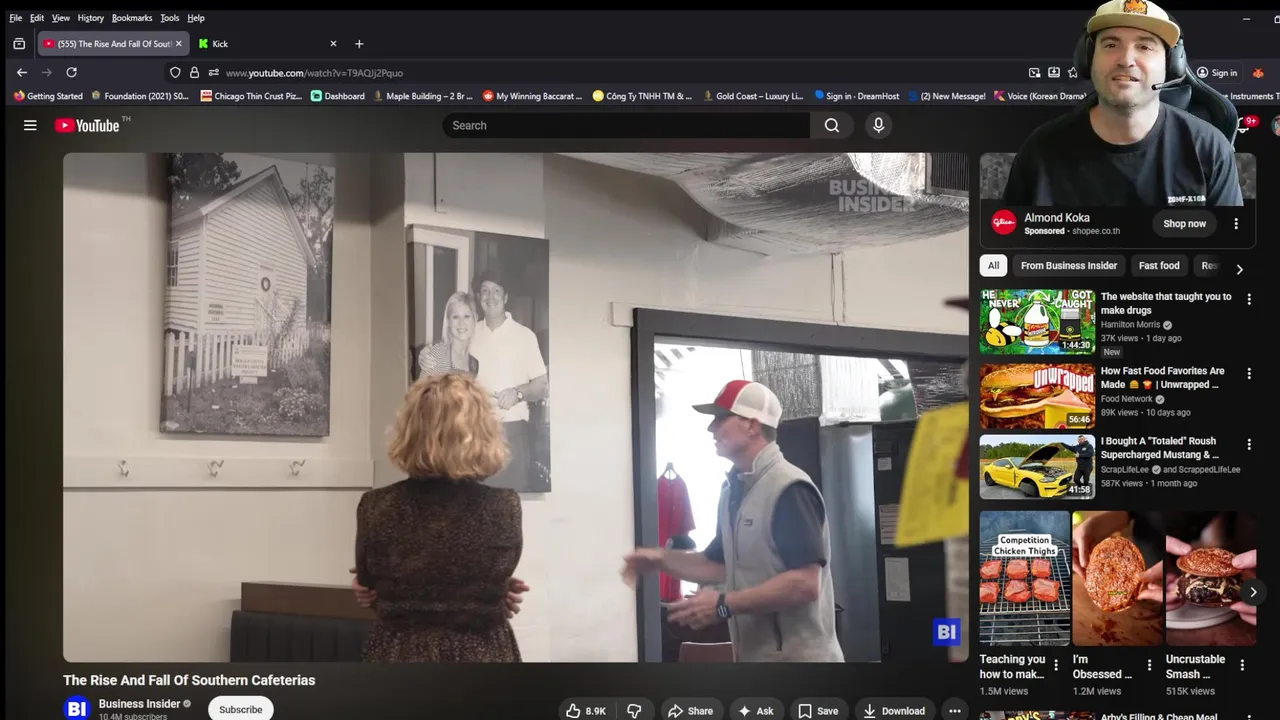Save video to playlist

tap(818, 710)
